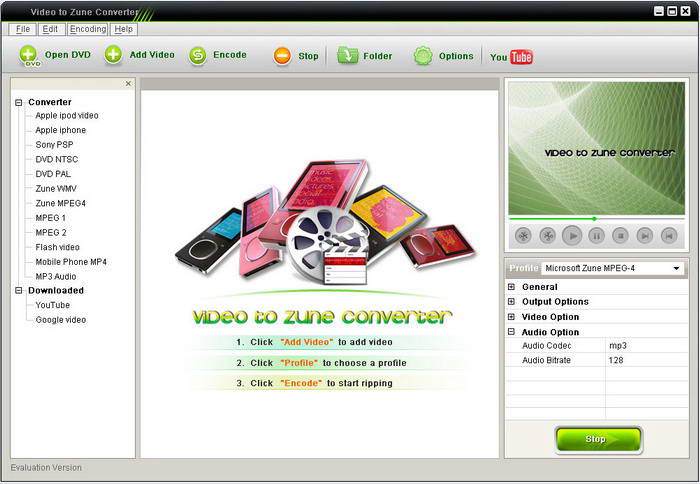Screen dimensions: 700x484
Task: Expand the Video Option section
Action: (512, 317)
